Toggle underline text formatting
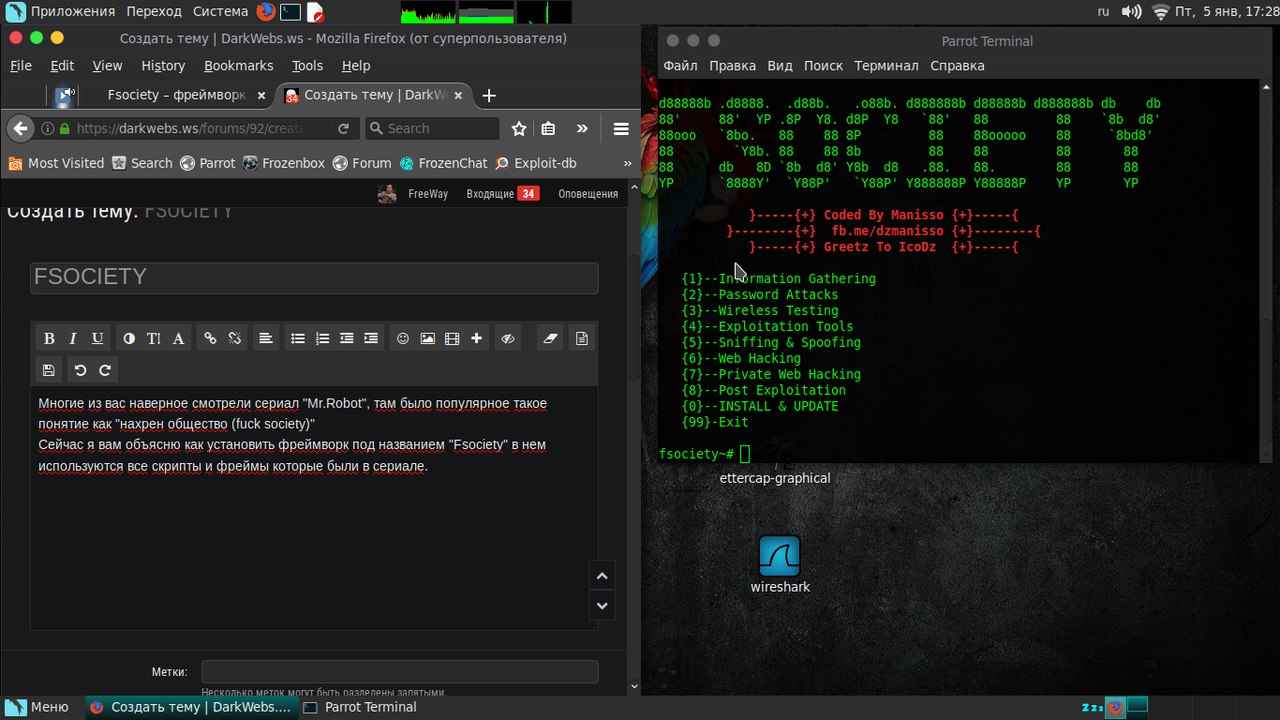 pos(97,339)
